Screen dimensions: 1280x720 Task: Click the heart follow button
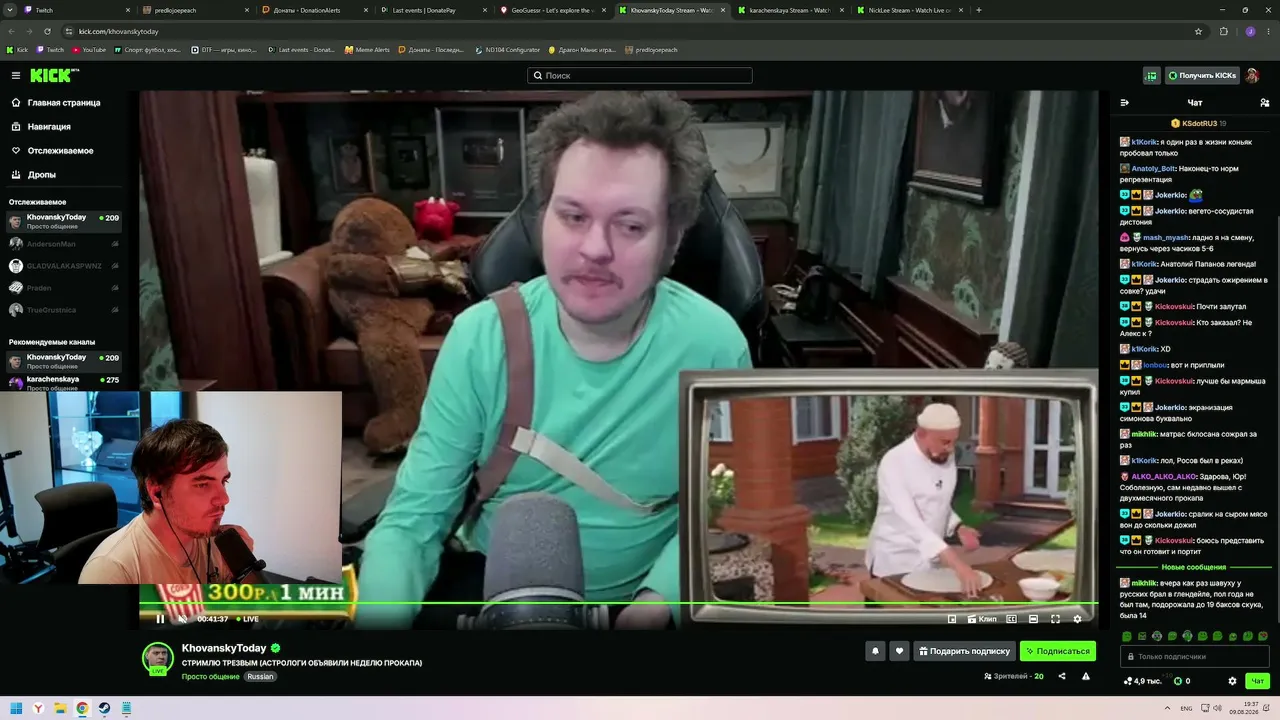[899, 651]
